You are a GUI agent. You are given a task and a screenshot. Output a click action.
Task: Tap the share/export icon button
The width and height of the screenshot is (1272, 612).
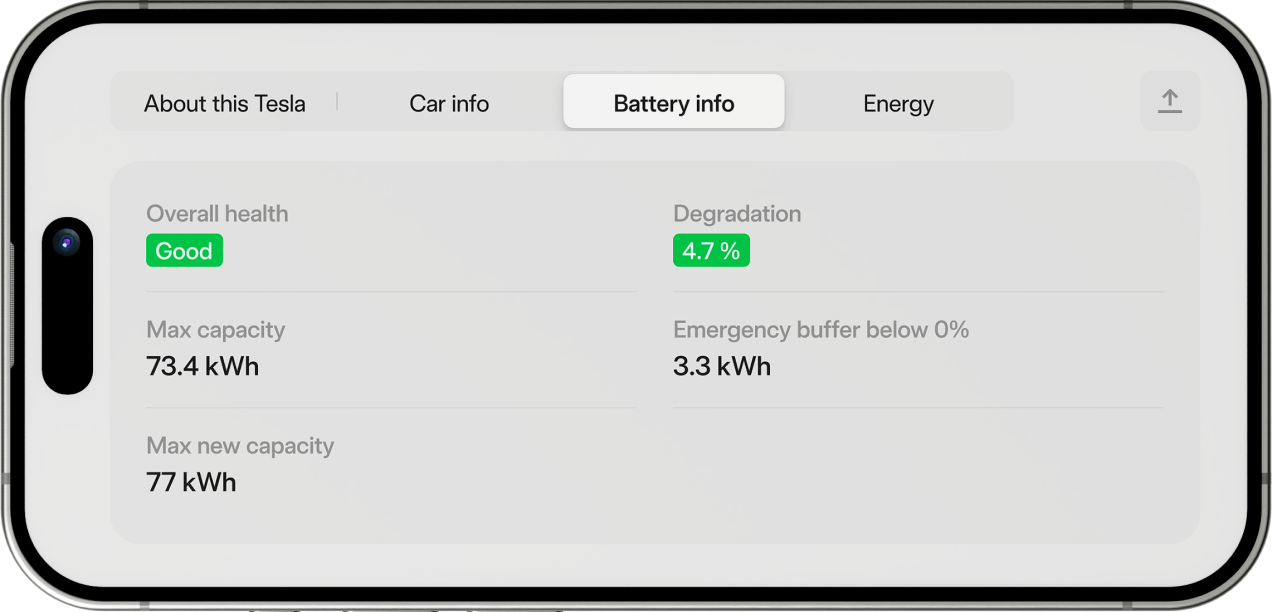point(1169,101)
